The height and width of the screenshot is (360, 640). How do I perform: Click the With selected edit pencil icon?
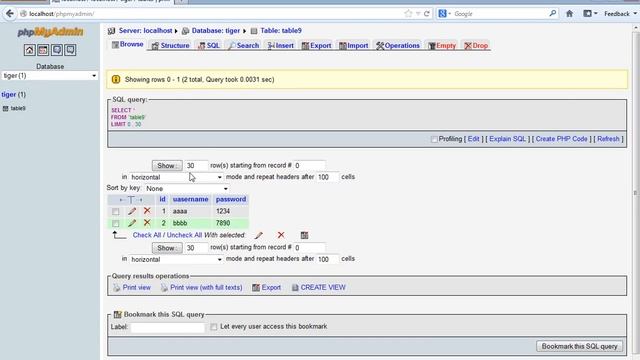pos(259,235)
